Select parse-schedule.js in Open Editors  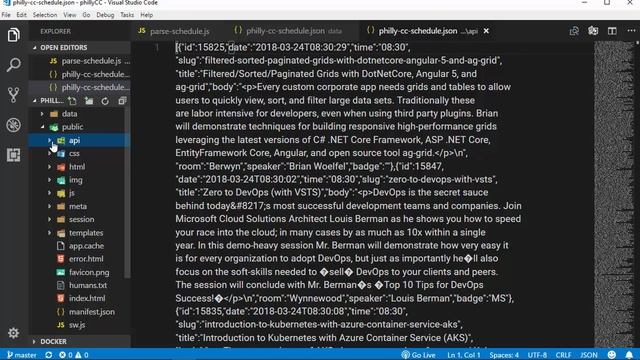pos(80,61)
